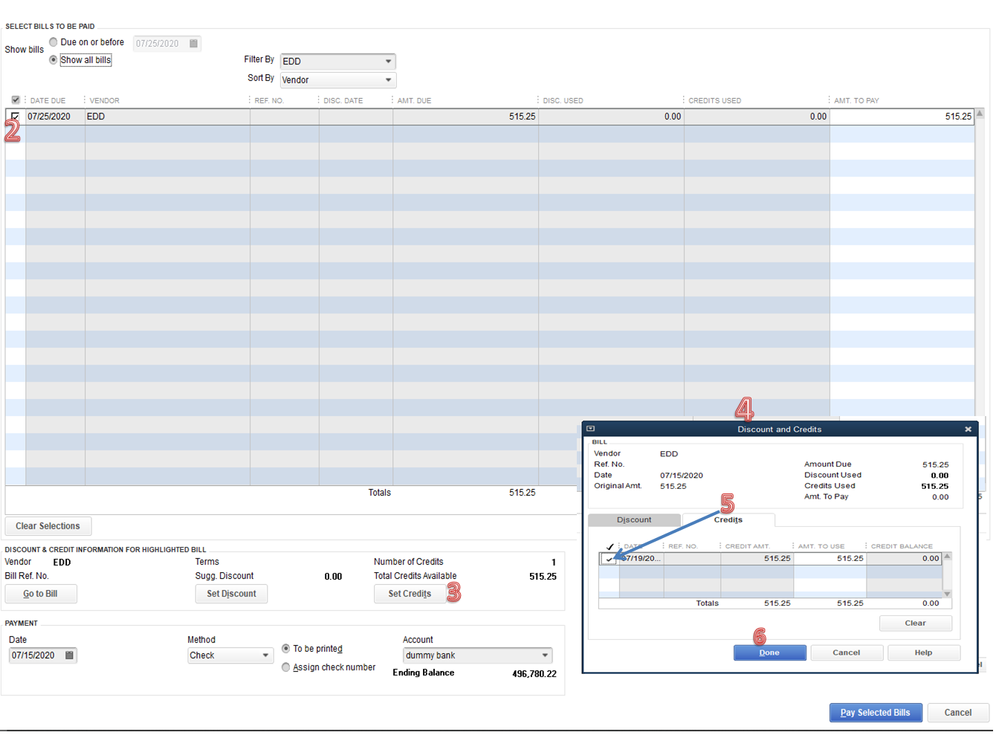Close the Discount and Credits dialog
999x749 pixels.
[968, 429]
